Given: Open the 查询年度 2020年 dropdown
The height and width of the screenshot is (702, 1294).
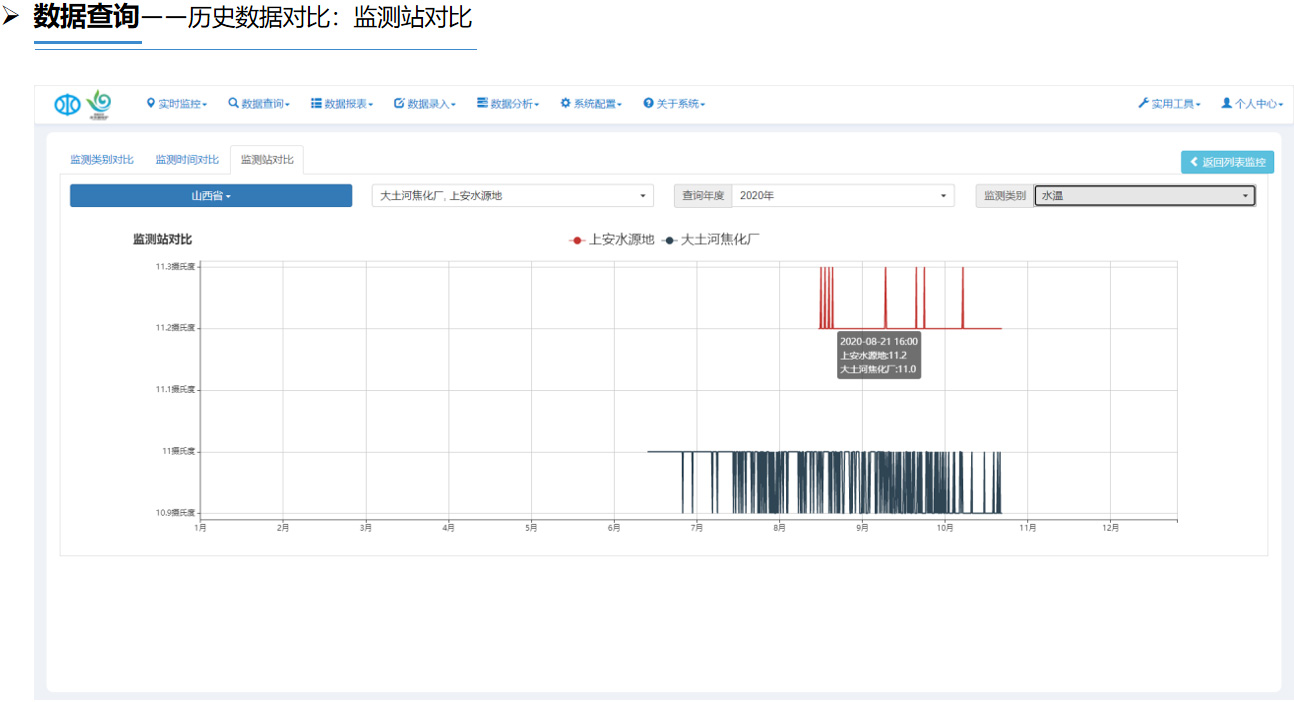Looking at the screenshot, I should click(843, 196).
